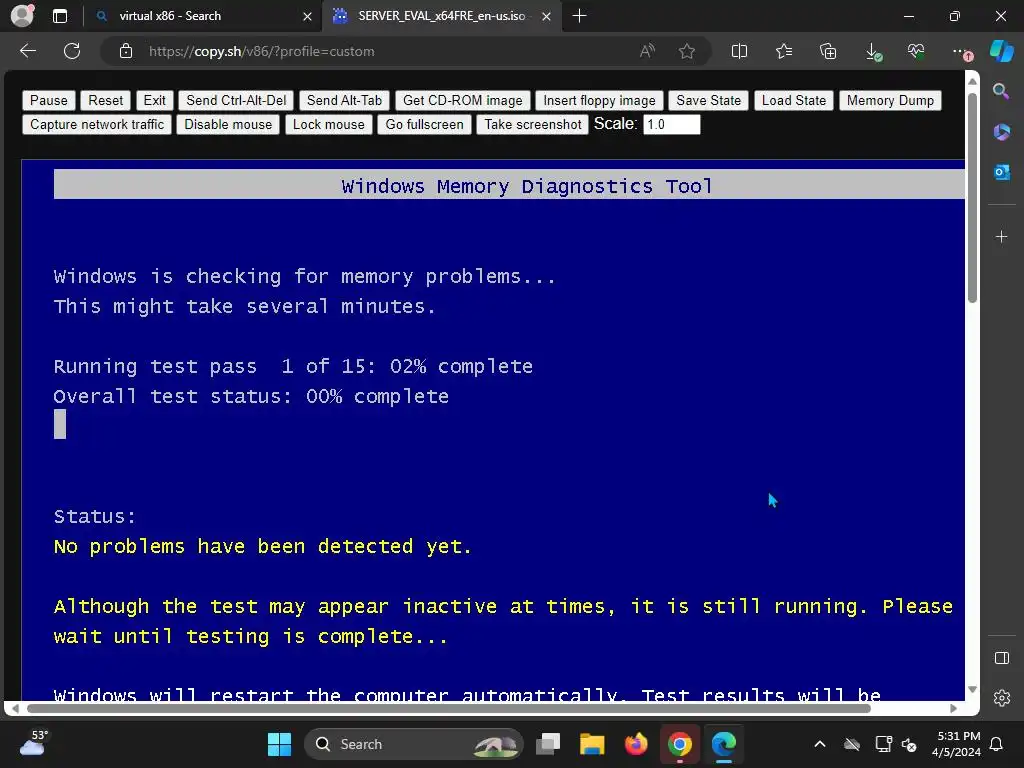The width and height of the screenshot is (1024, 768).
Task: Add this page to favorites star
Action: tap(686, 51)
